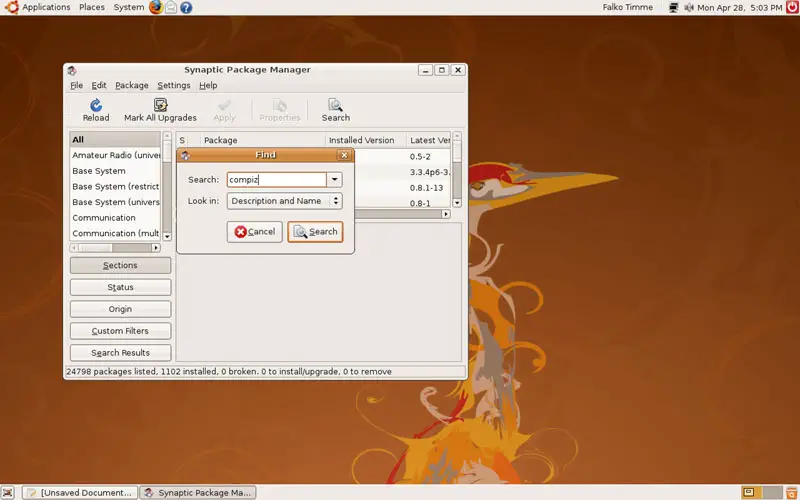This screenshot has height=500, width=800.
Task: Click the Falko Timme user name
Action: pos(628,7)
